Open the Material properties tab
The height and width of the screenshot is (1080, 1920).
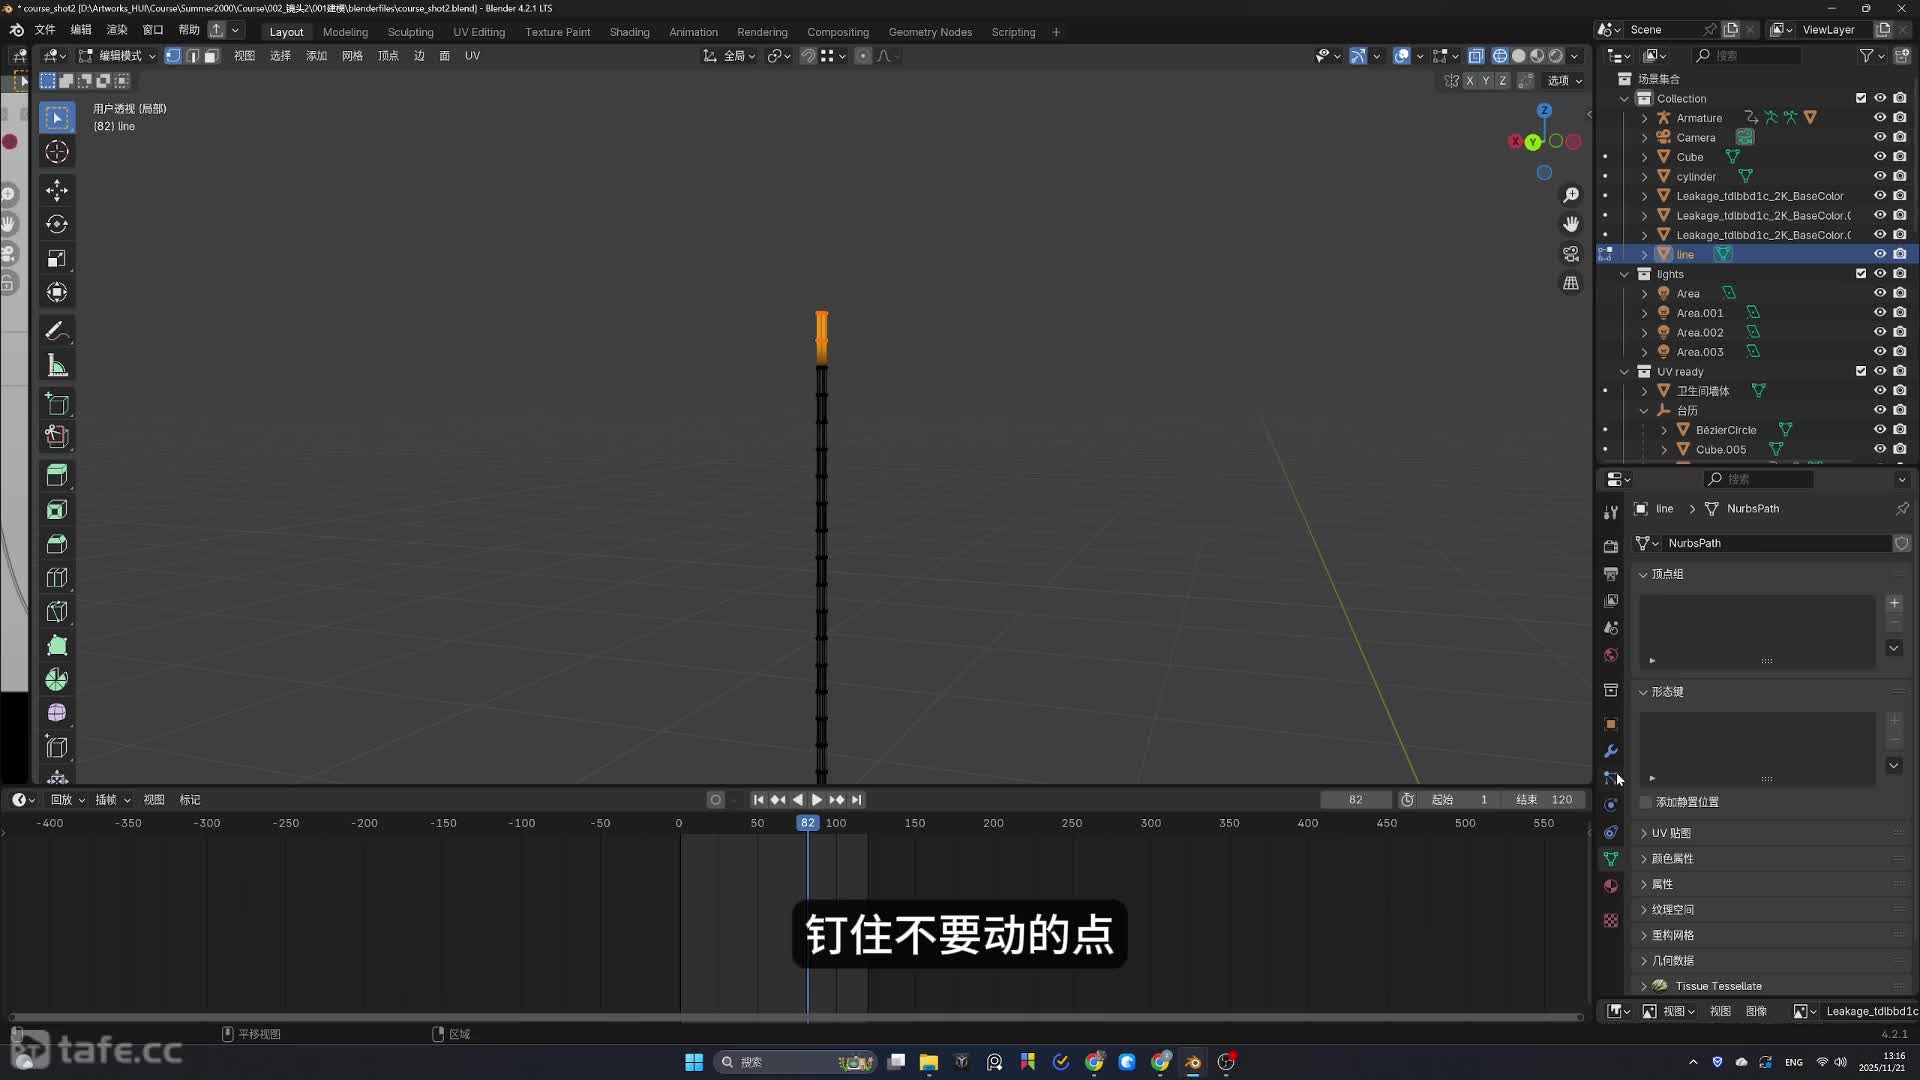pyautogui.click(x=1610, y=886)
